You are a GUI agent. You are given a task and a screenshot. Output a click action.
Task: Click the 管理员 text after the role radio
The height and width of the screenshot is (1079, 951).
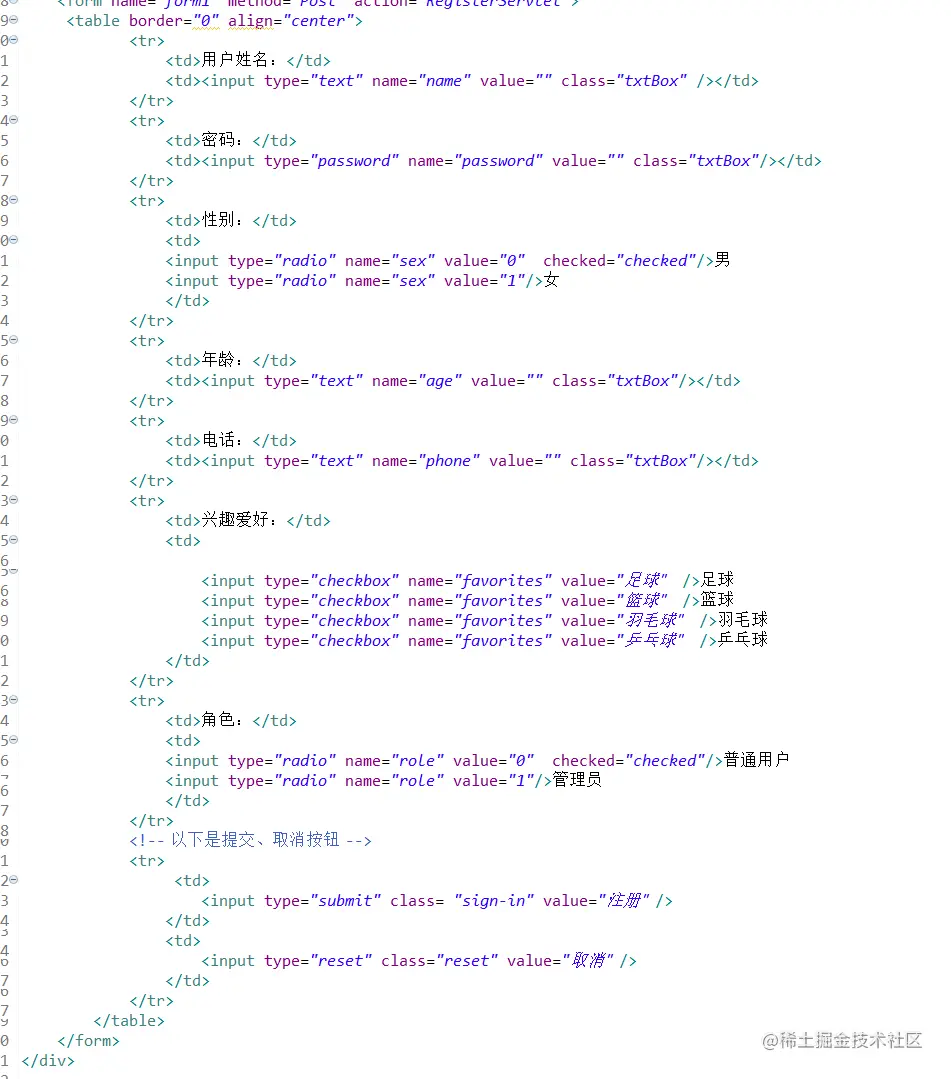click(577, 780)
